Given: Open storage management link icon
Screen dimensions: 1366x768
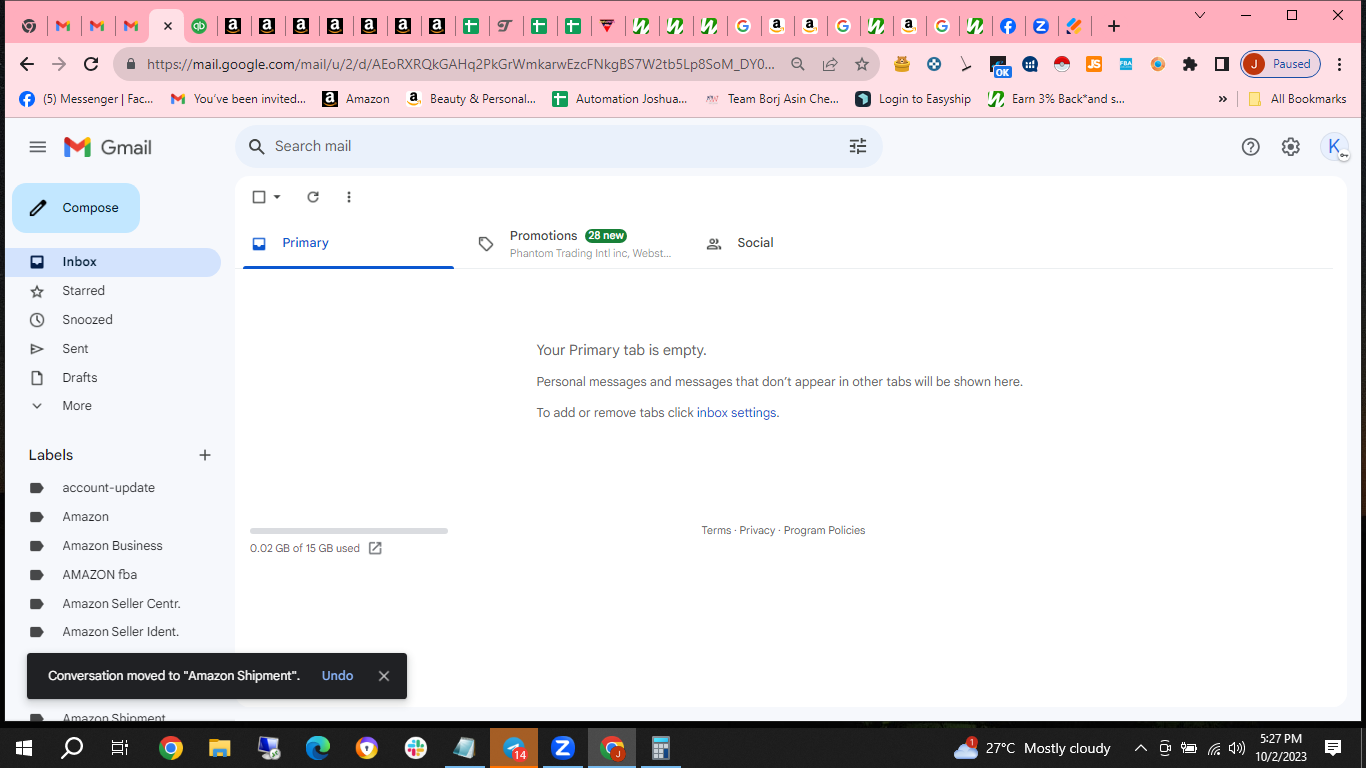Looking at the screenshot, I should [375, 548].
